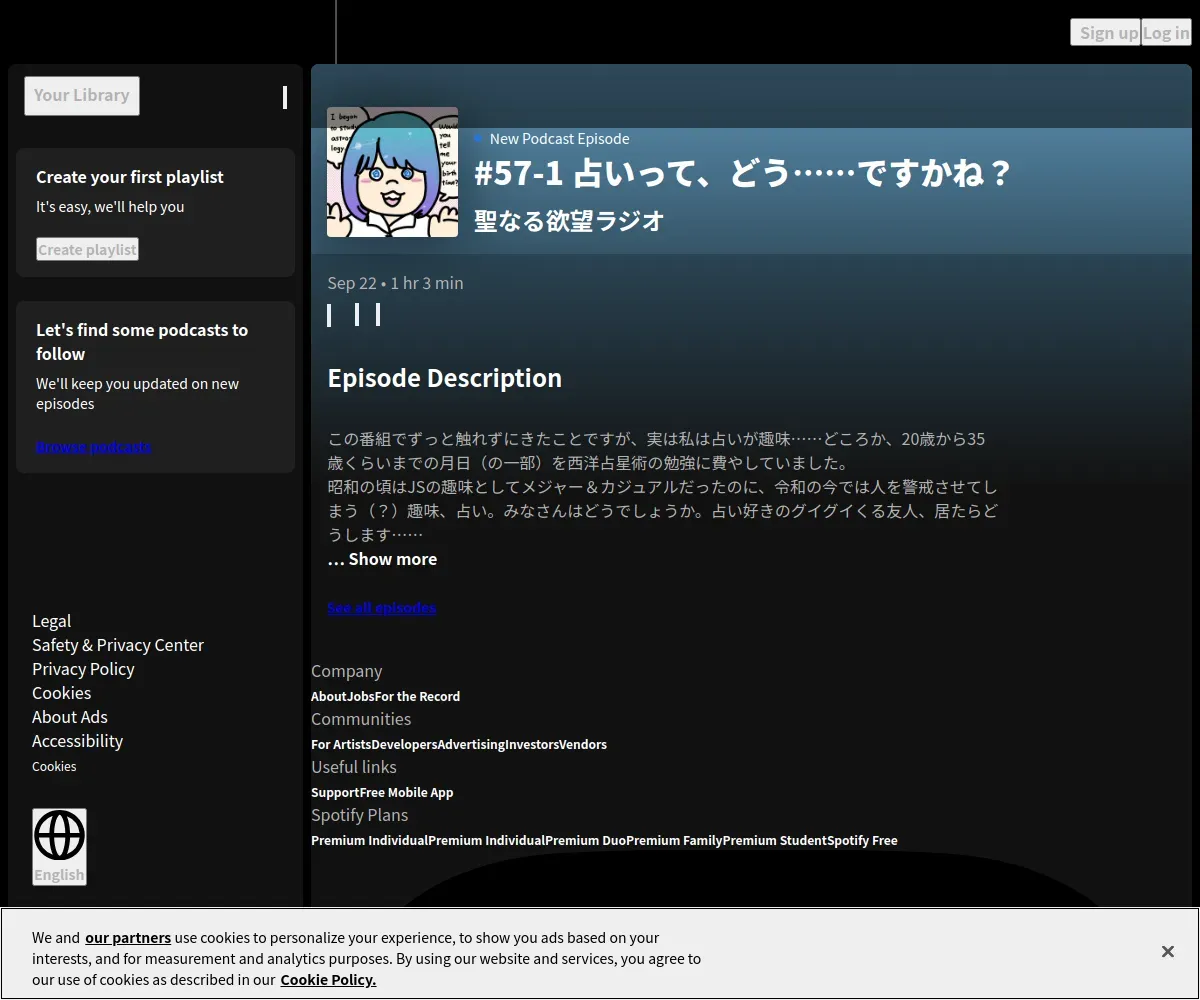Open the podcast episode cover art

coord(392,172)
